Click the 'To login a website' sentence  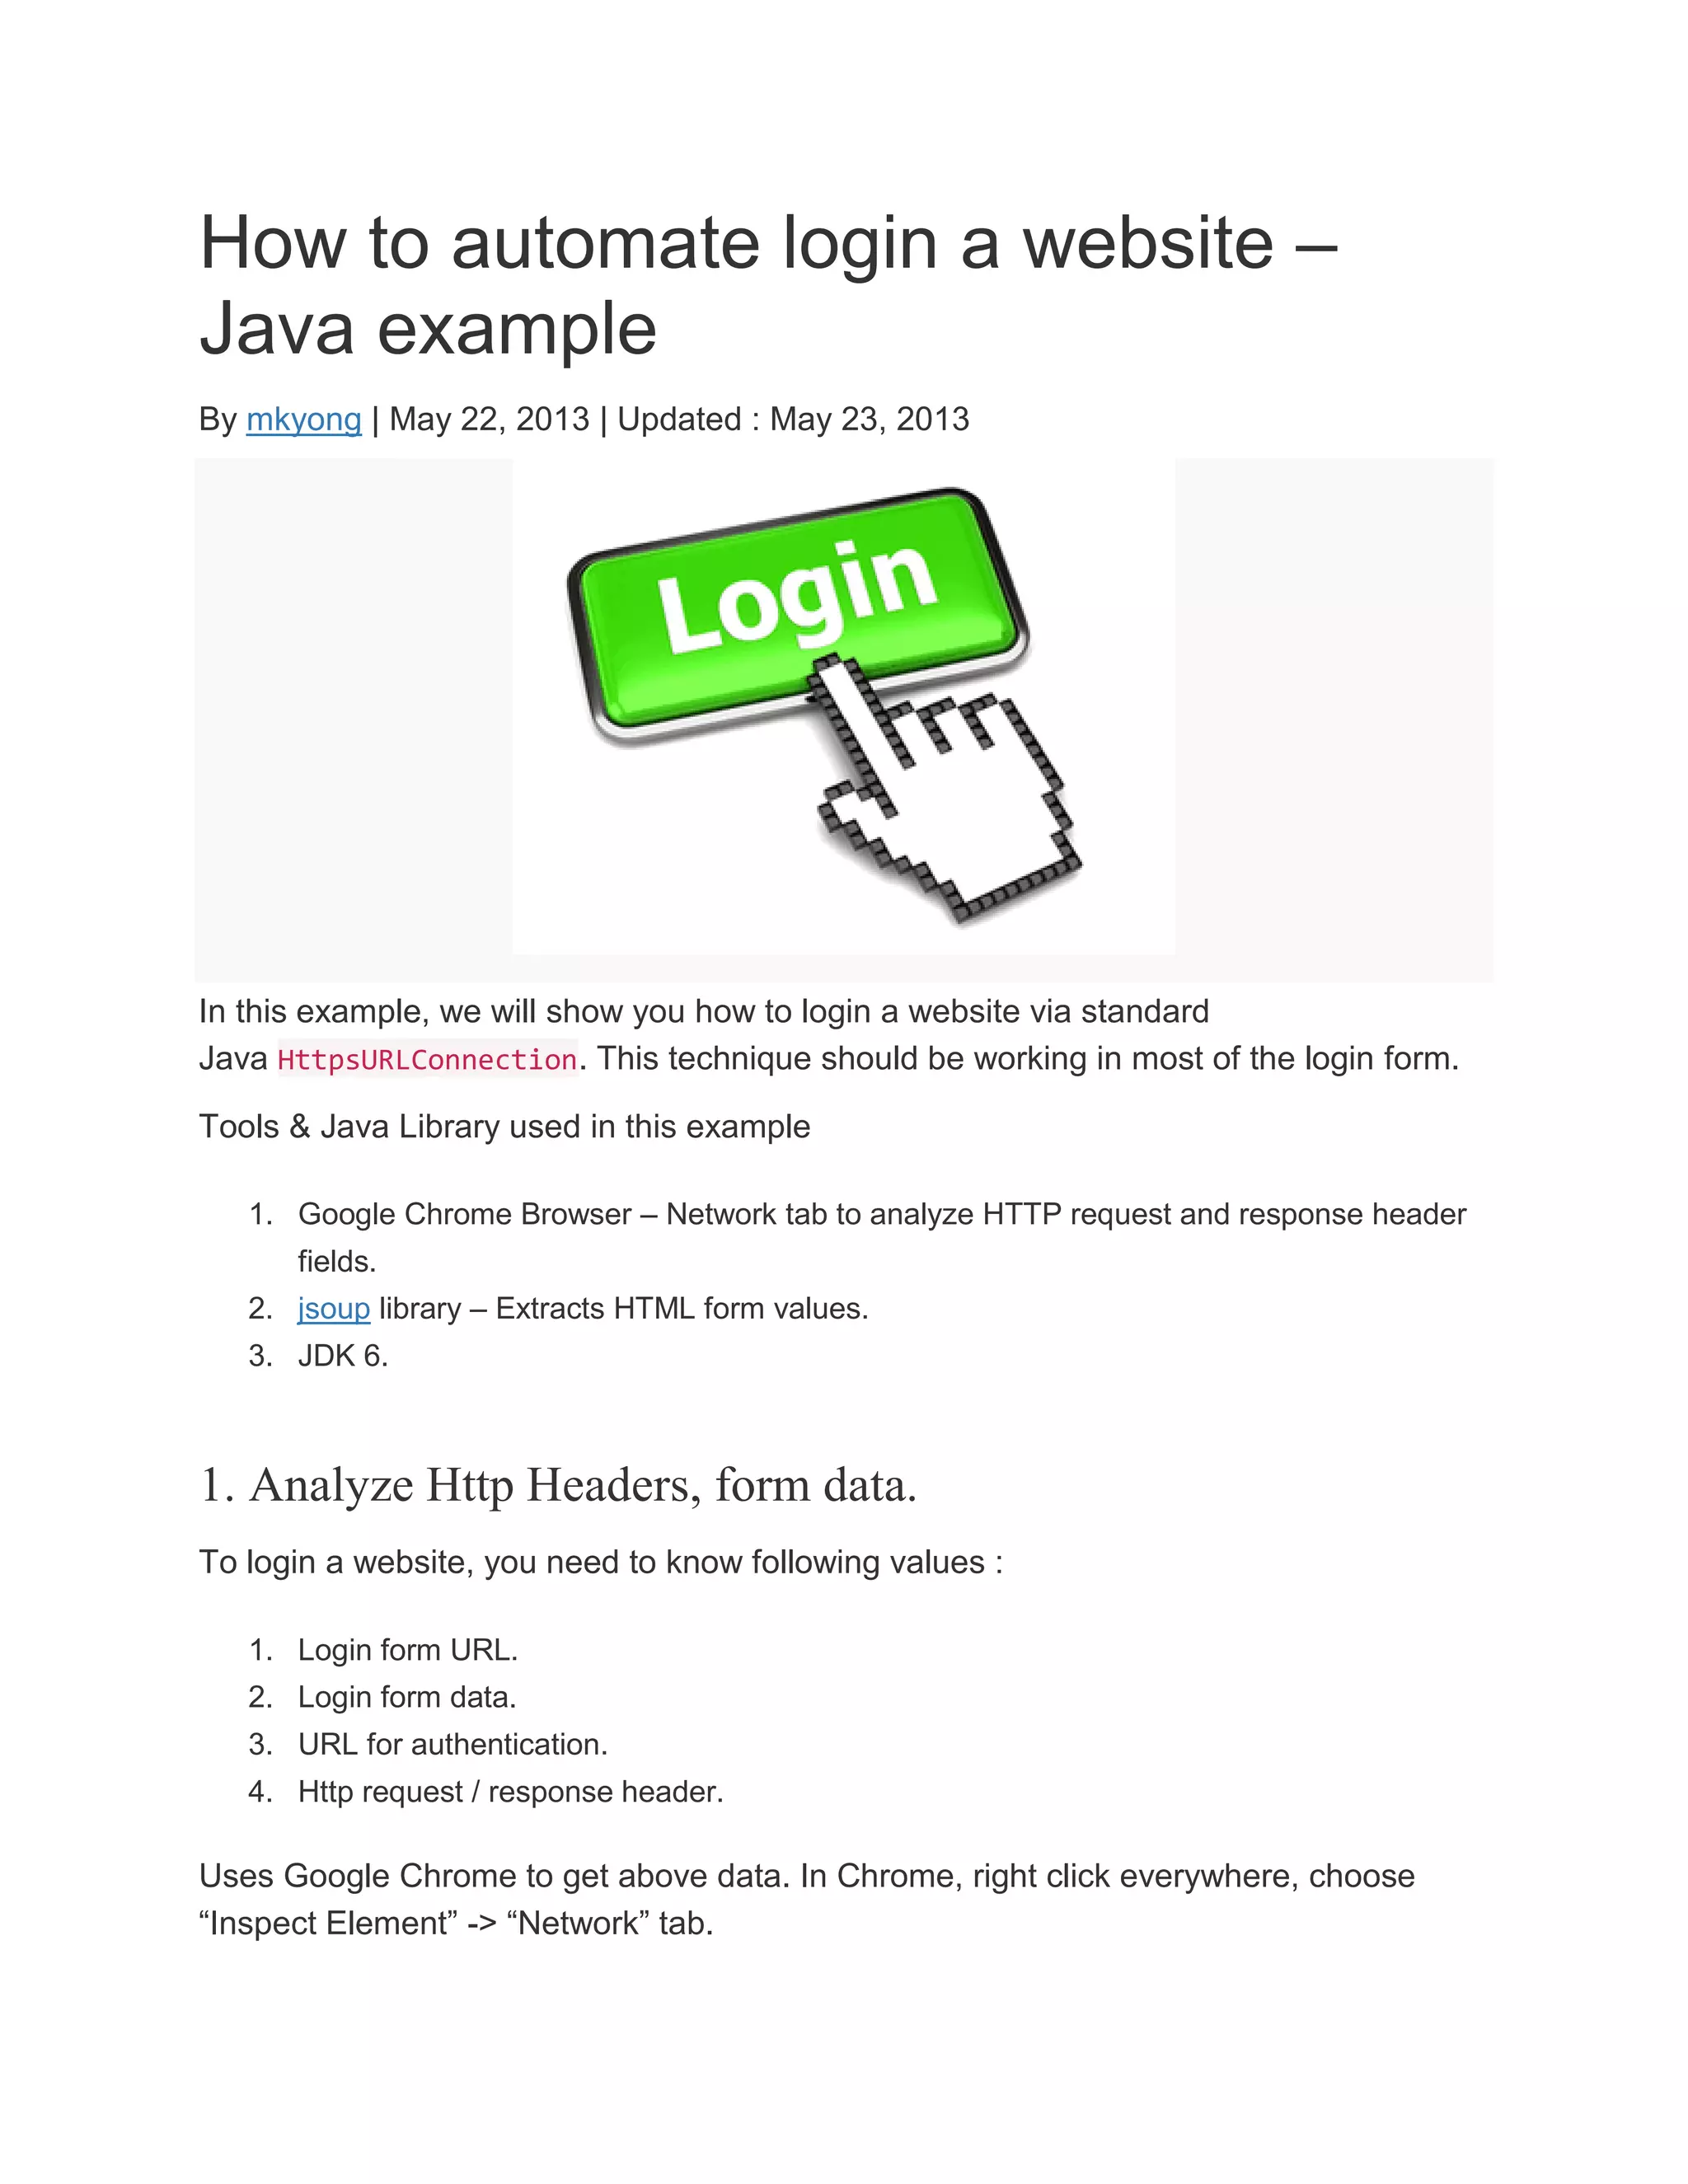point(601,1562)
